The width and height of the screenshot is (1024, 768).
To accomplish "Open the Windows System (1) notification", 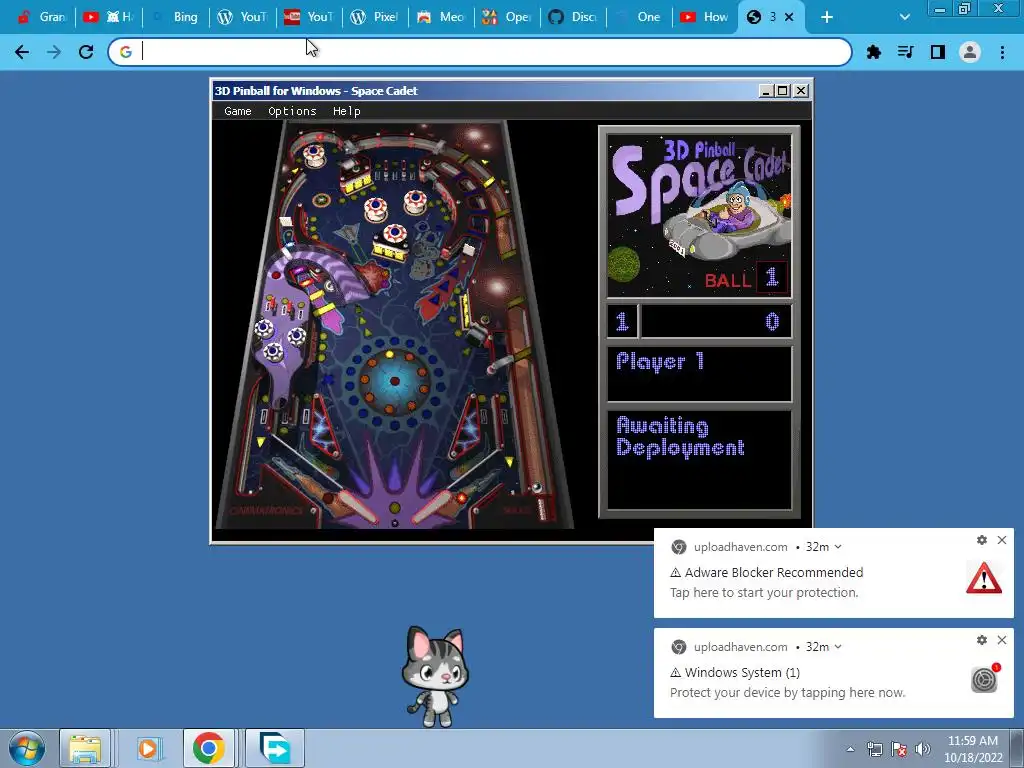I will click(x=833, y=673).
